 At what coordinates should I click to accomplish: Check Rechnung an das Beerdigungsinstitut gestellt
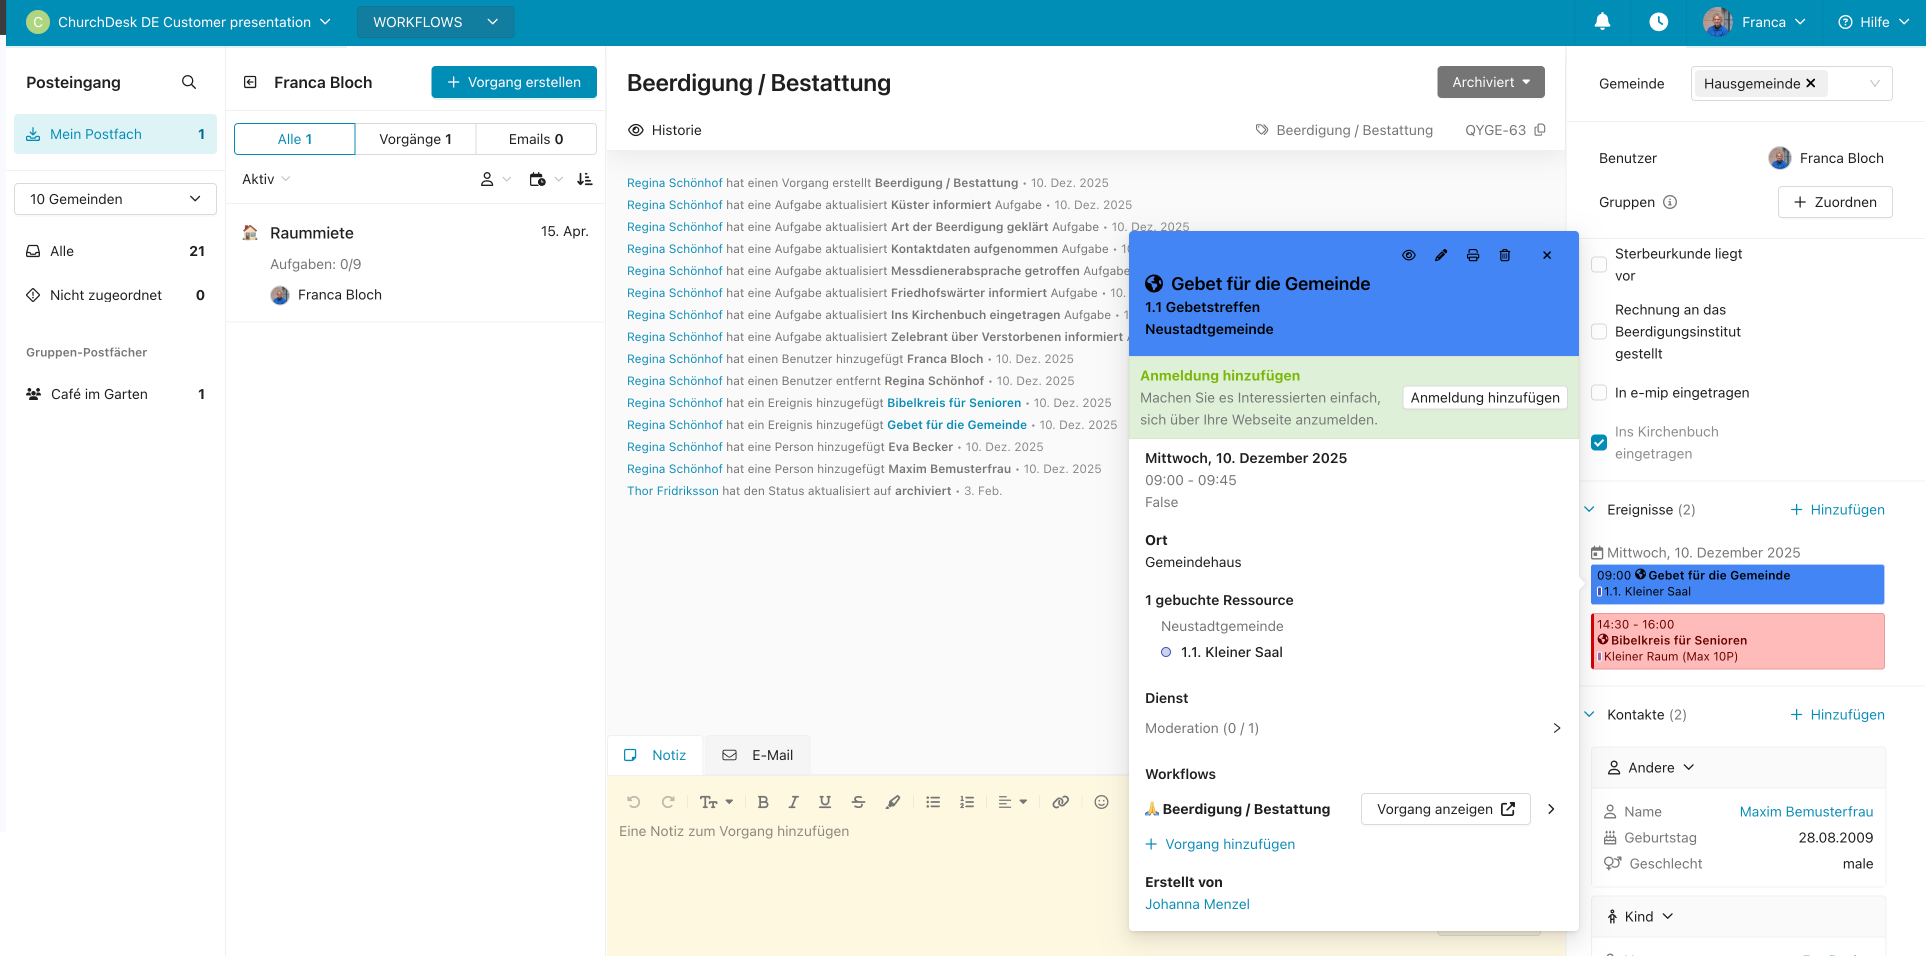coord(1599,332)
